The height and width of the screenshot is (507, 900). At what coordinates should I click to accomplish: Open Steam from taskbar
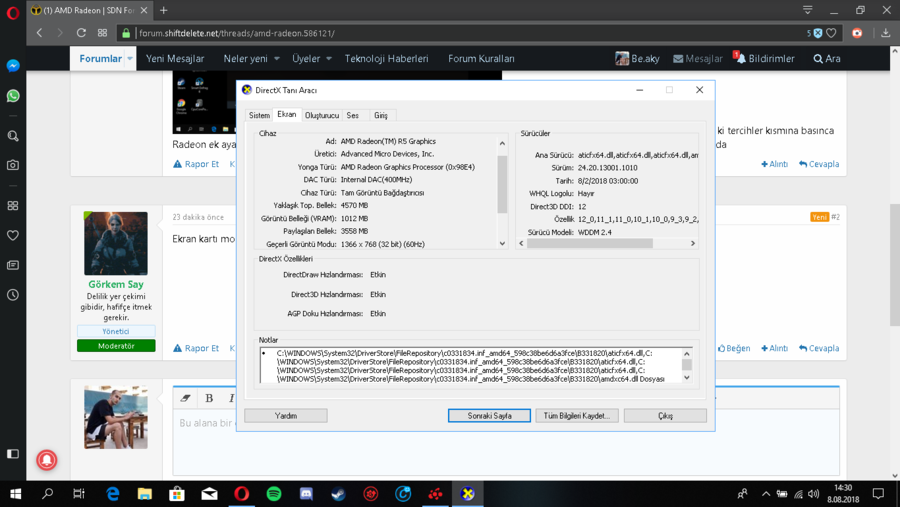coord(339,494)
